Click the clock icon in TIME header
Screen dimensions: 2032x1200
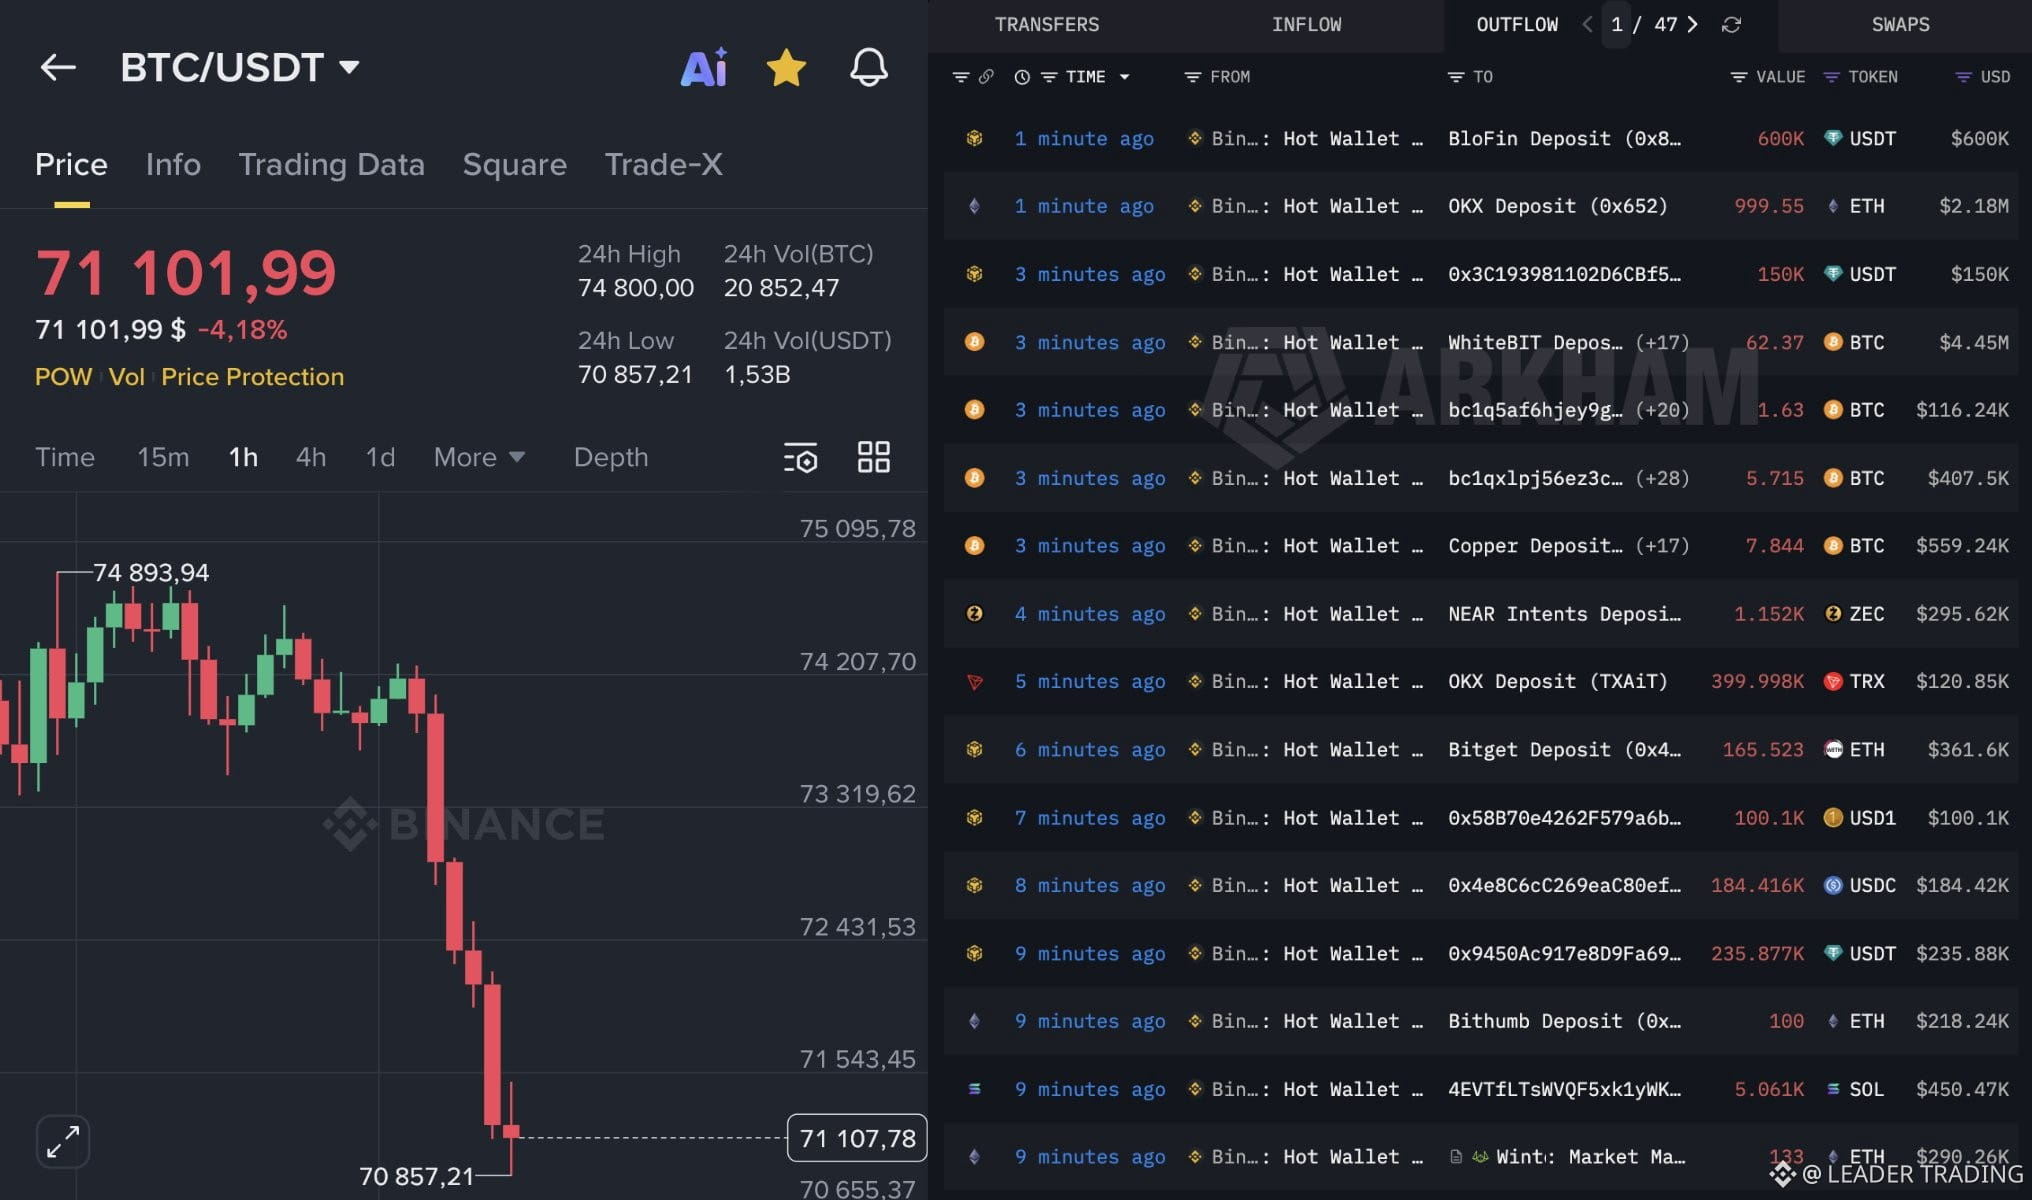(1022, 77)
